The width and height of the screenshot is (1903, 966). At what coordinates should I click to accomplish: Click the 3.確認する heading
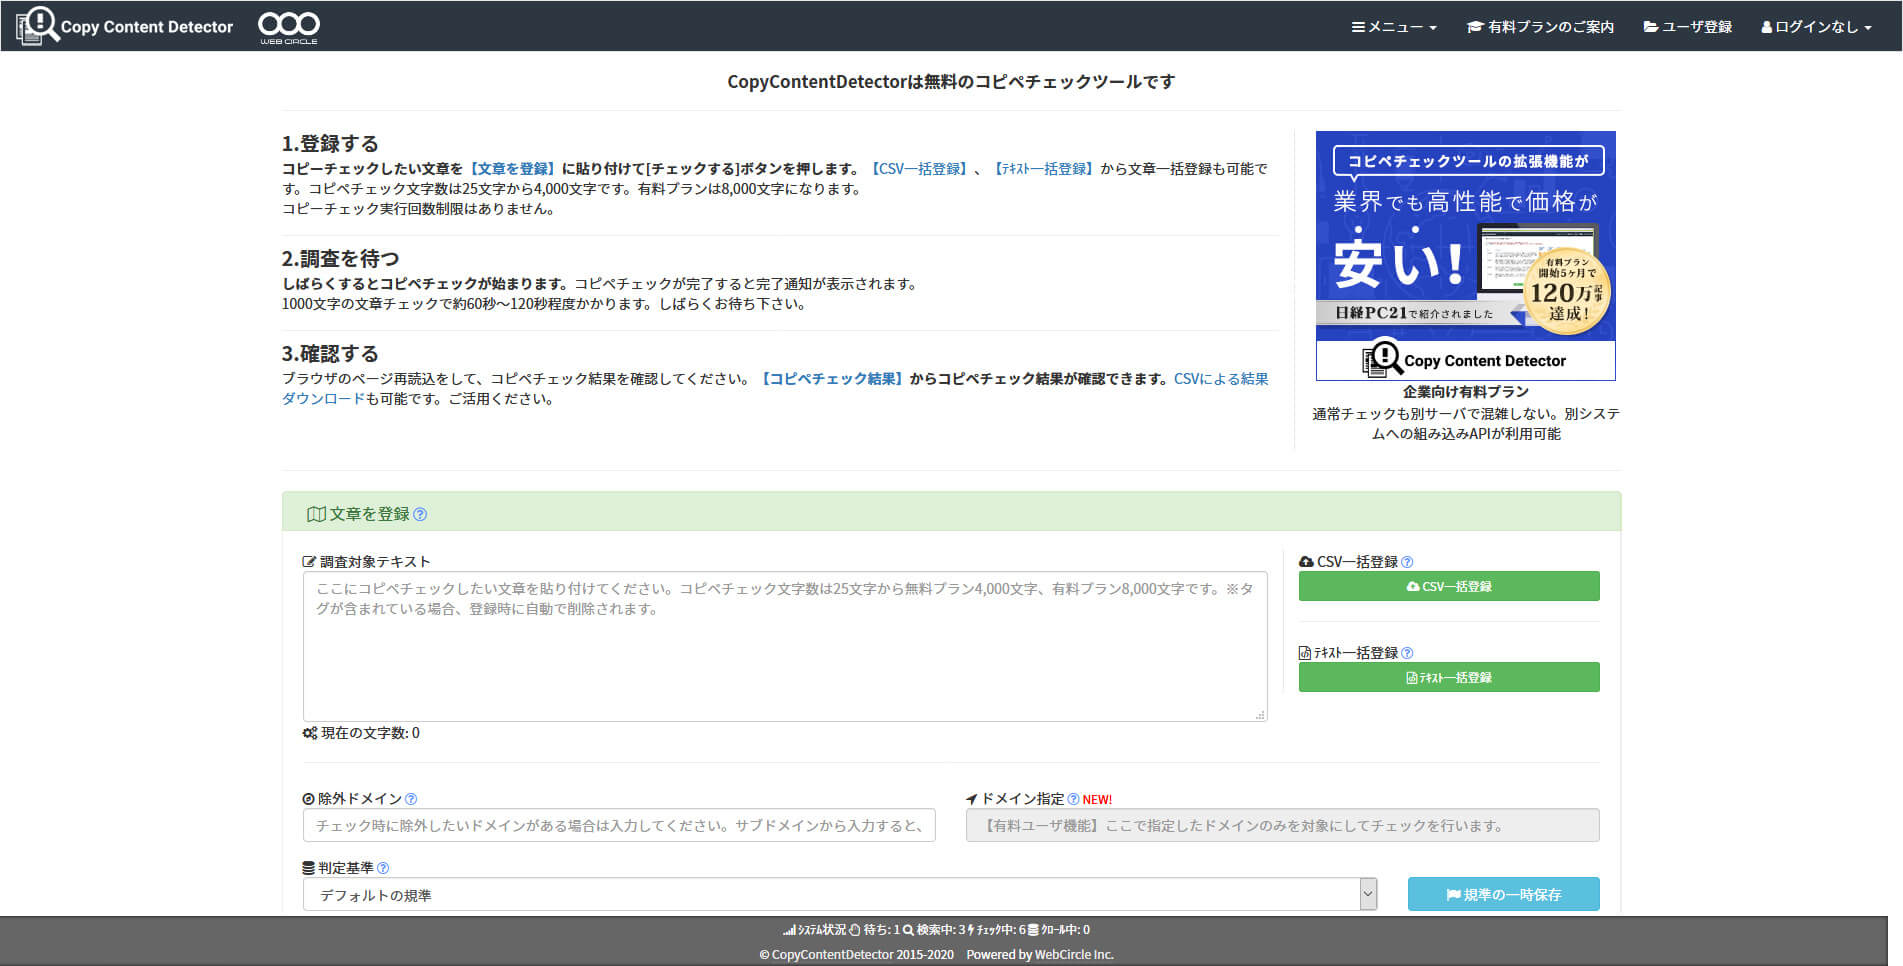[330, 353]
